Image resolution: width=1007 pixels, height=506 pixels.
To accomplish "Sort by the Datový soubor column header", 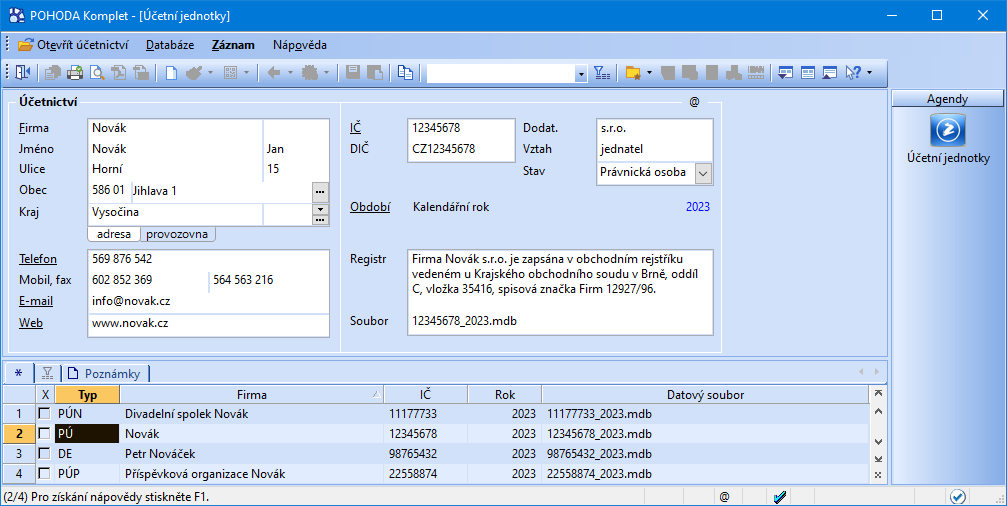I will [x=705, y=394].
